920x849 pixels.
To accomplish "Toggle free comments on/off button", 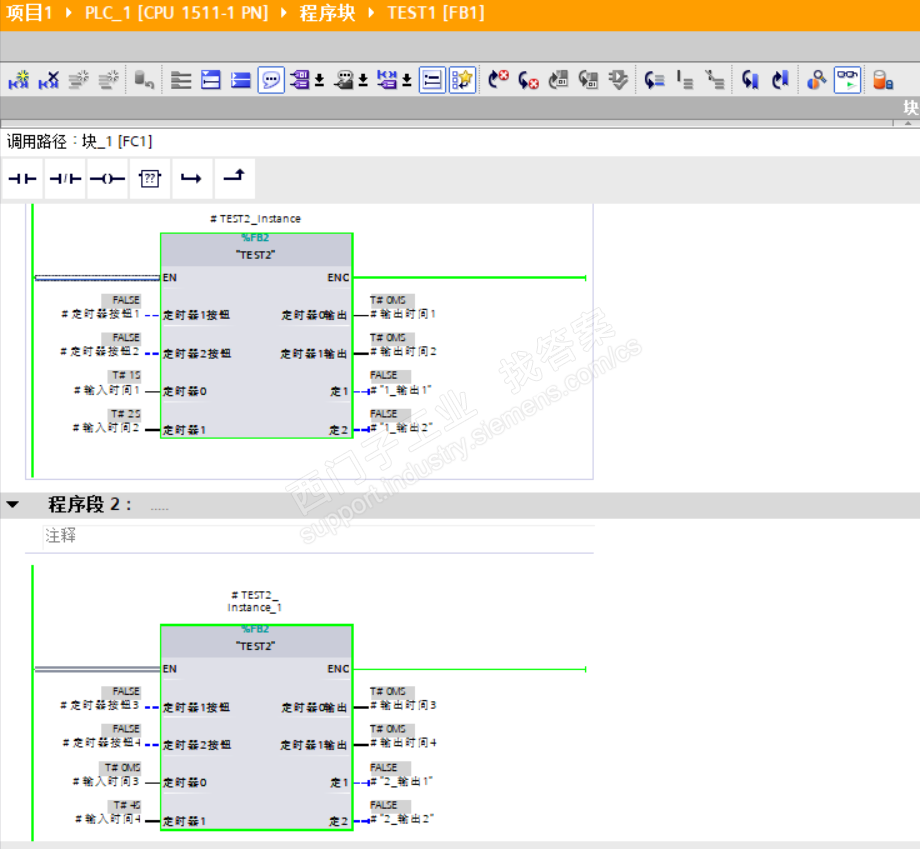I will tap(271, 80).
